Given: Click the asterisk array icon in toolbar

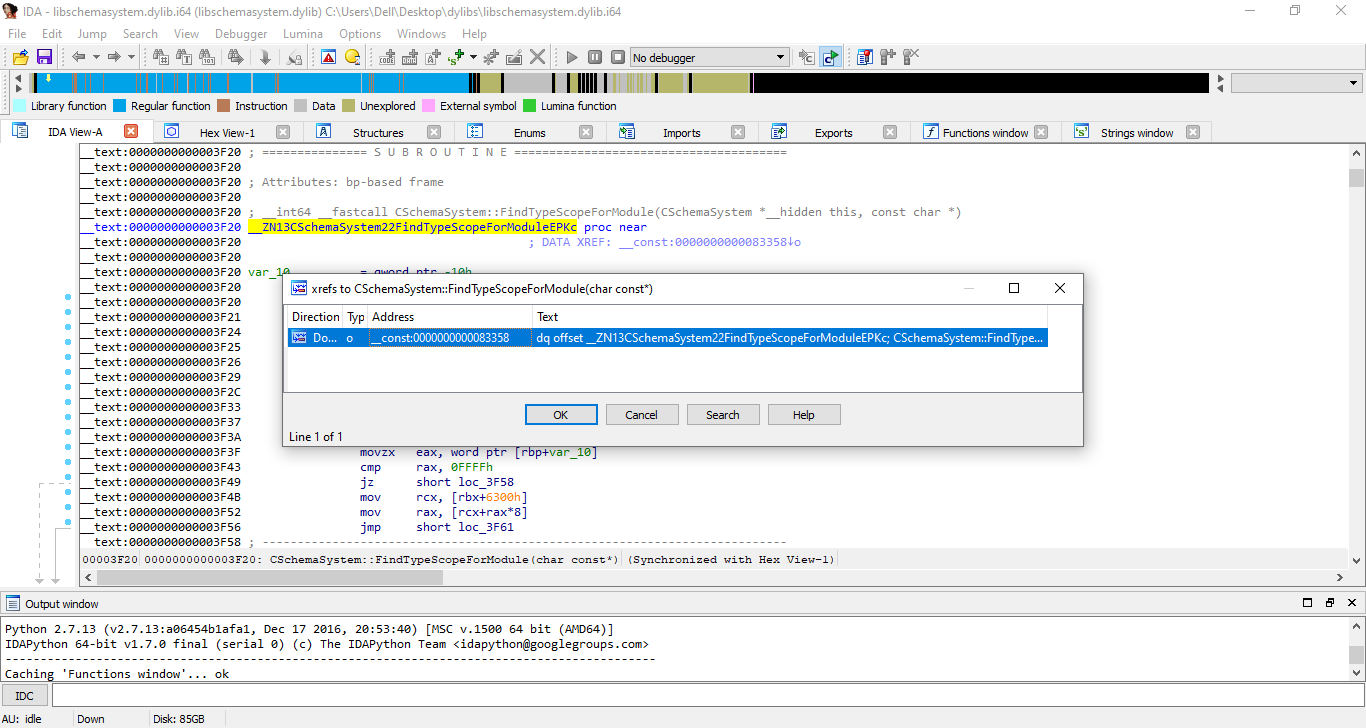Looking at the screenshot, I should [490, 57].
